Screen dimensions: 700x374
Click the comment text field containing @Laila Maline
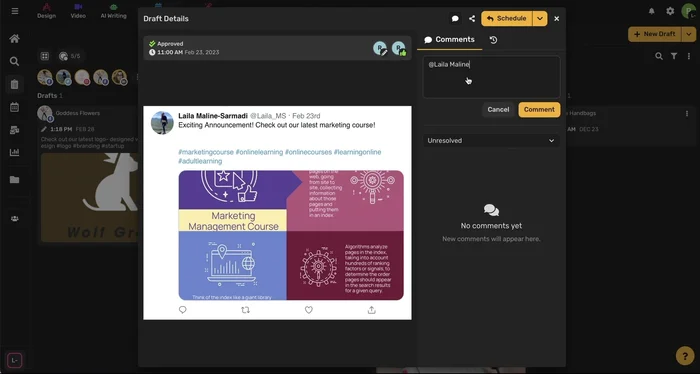(x=491, y=77)
